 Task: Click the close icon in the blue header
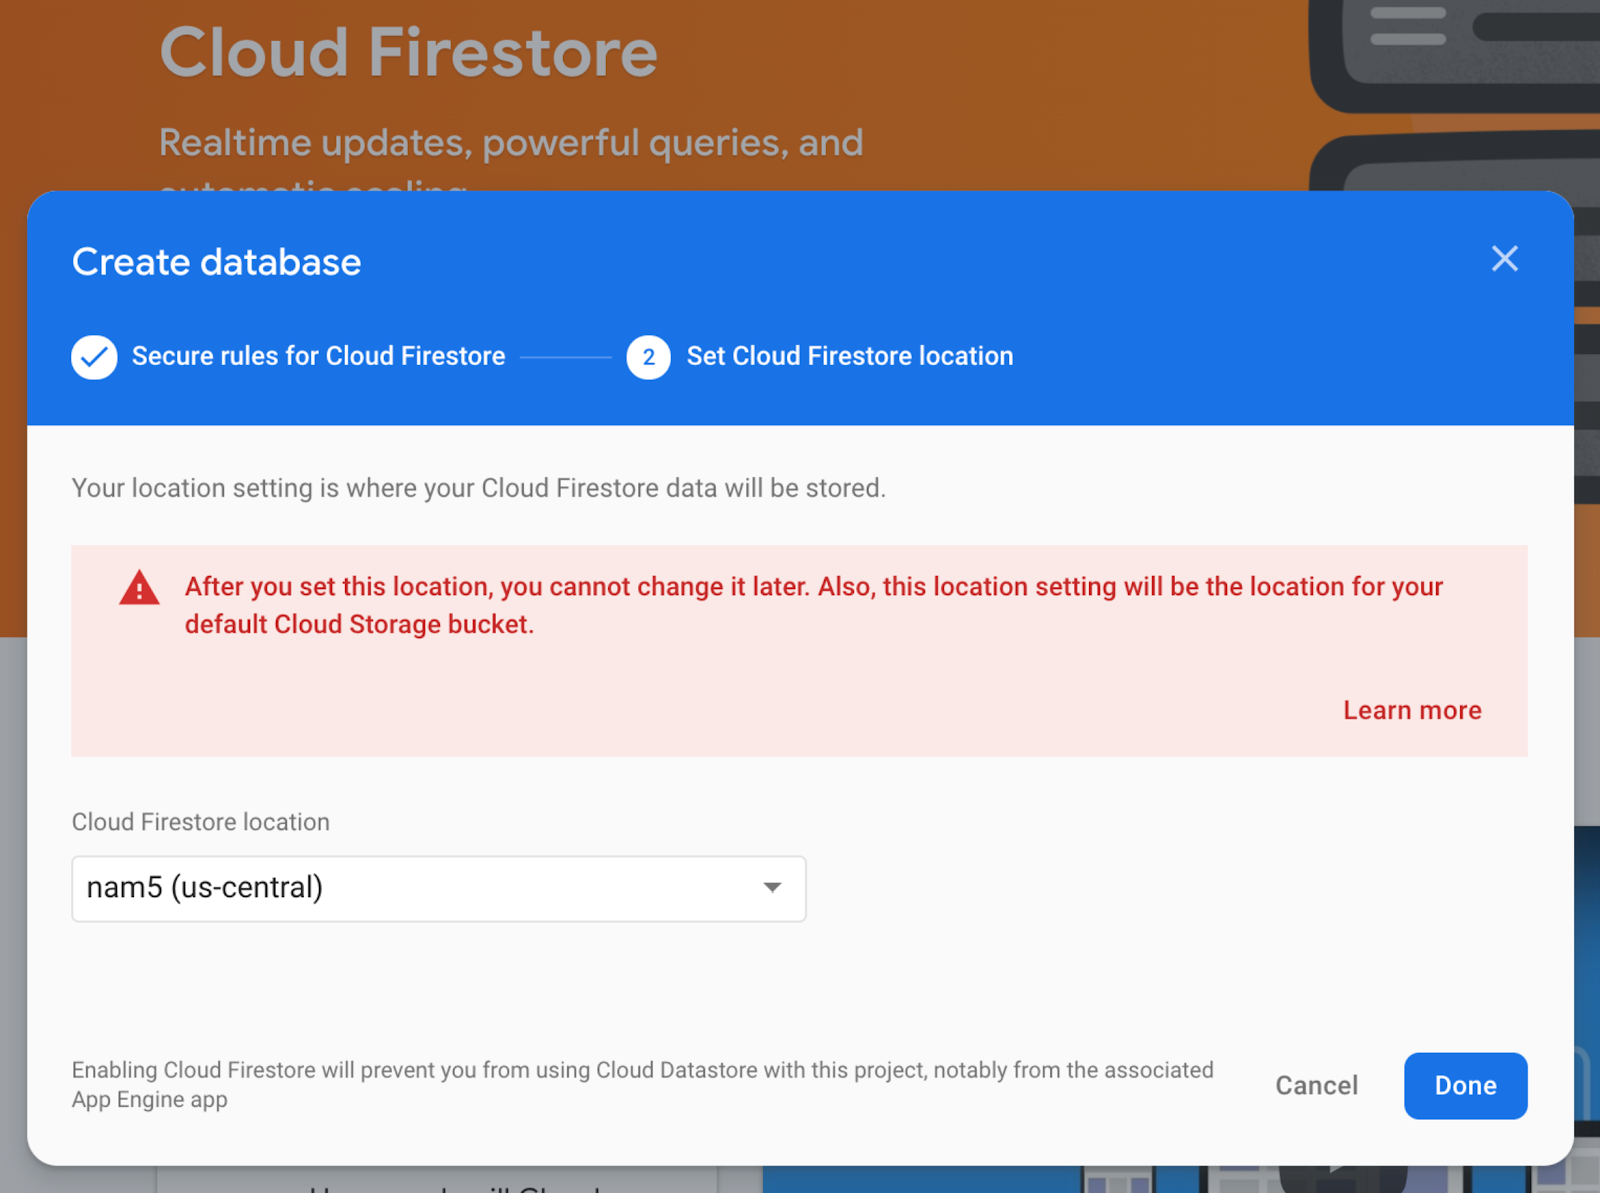pyautogui.click(x=1504, y=259)
